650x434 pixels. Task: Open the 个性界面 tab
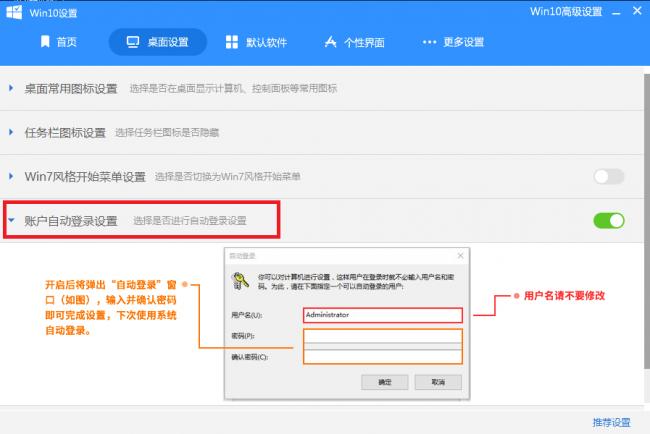tap(354, 42)
